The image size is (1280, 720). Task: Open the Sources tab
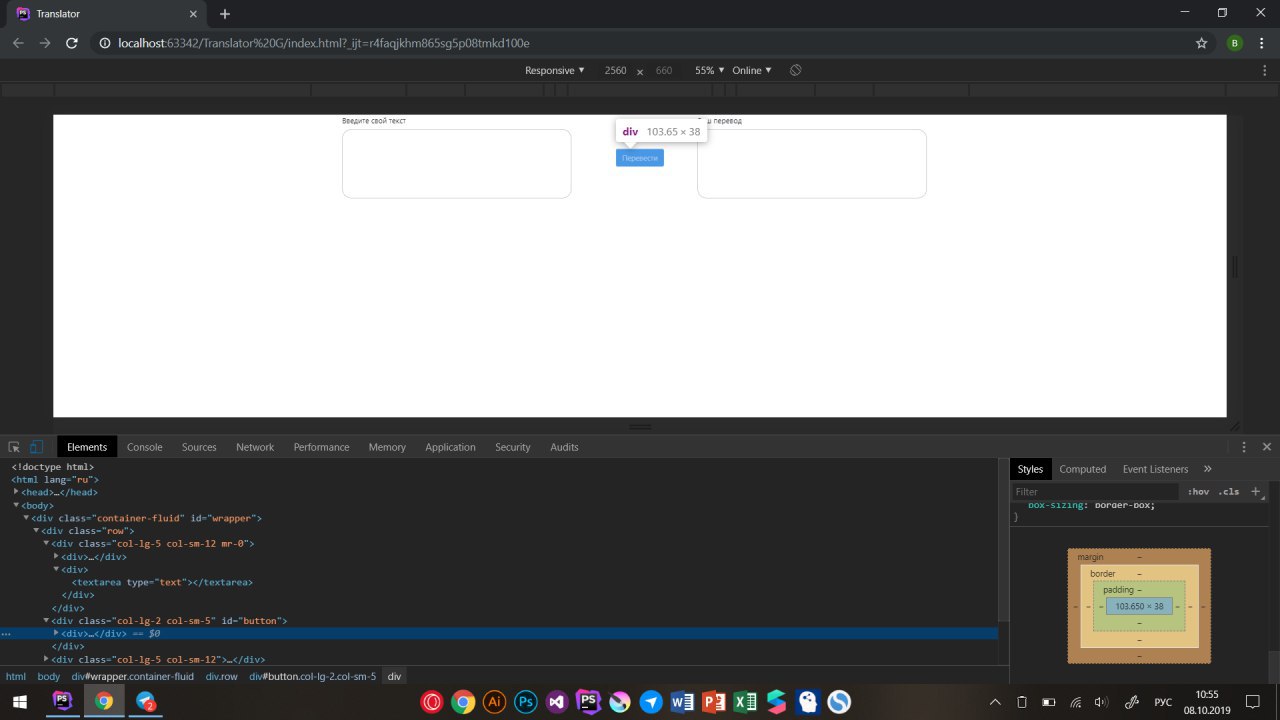(x=199, y=447)
